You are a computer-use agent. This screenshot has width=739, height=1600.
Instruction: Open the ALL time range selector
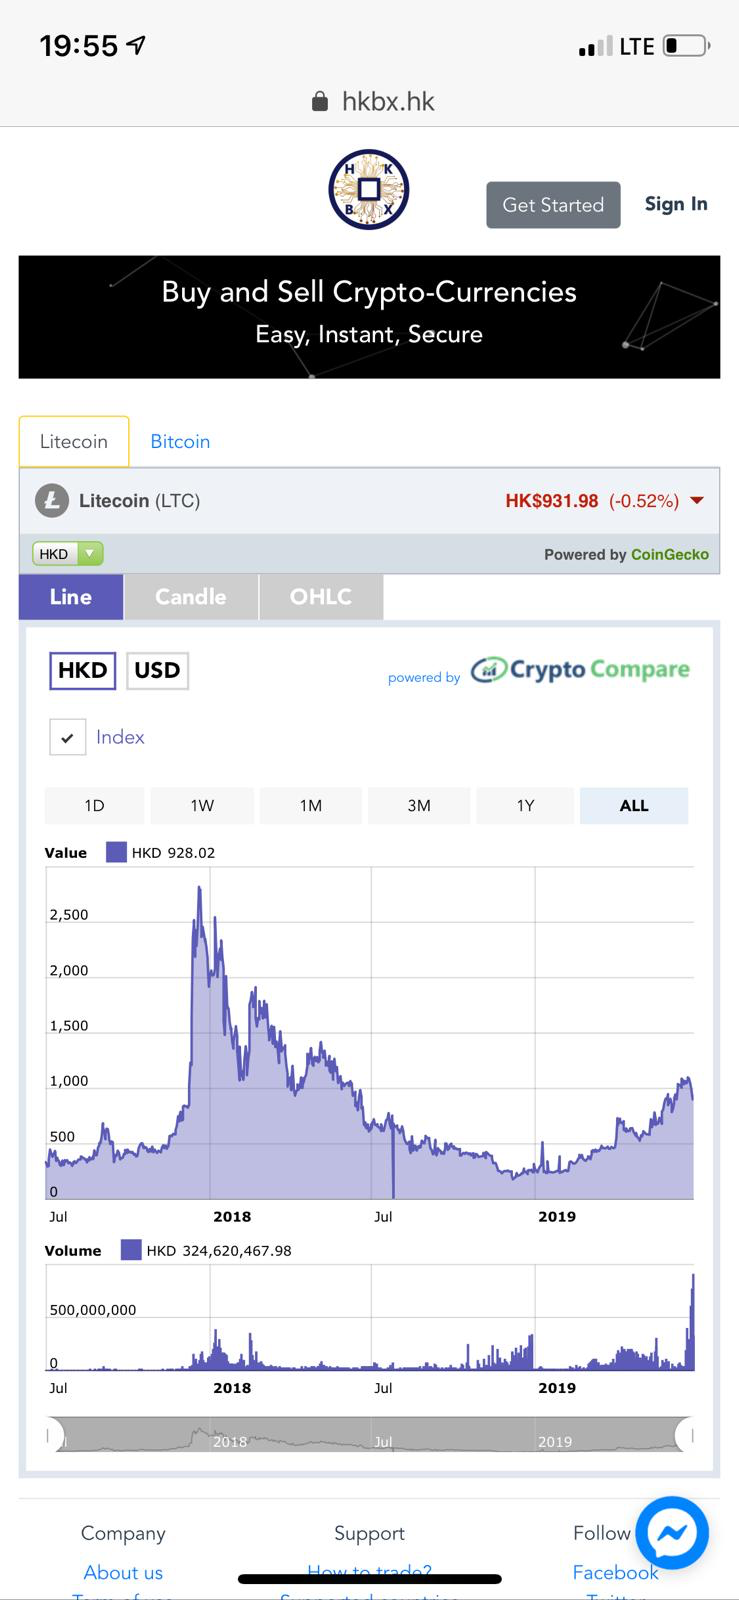(x=633, y=805)
